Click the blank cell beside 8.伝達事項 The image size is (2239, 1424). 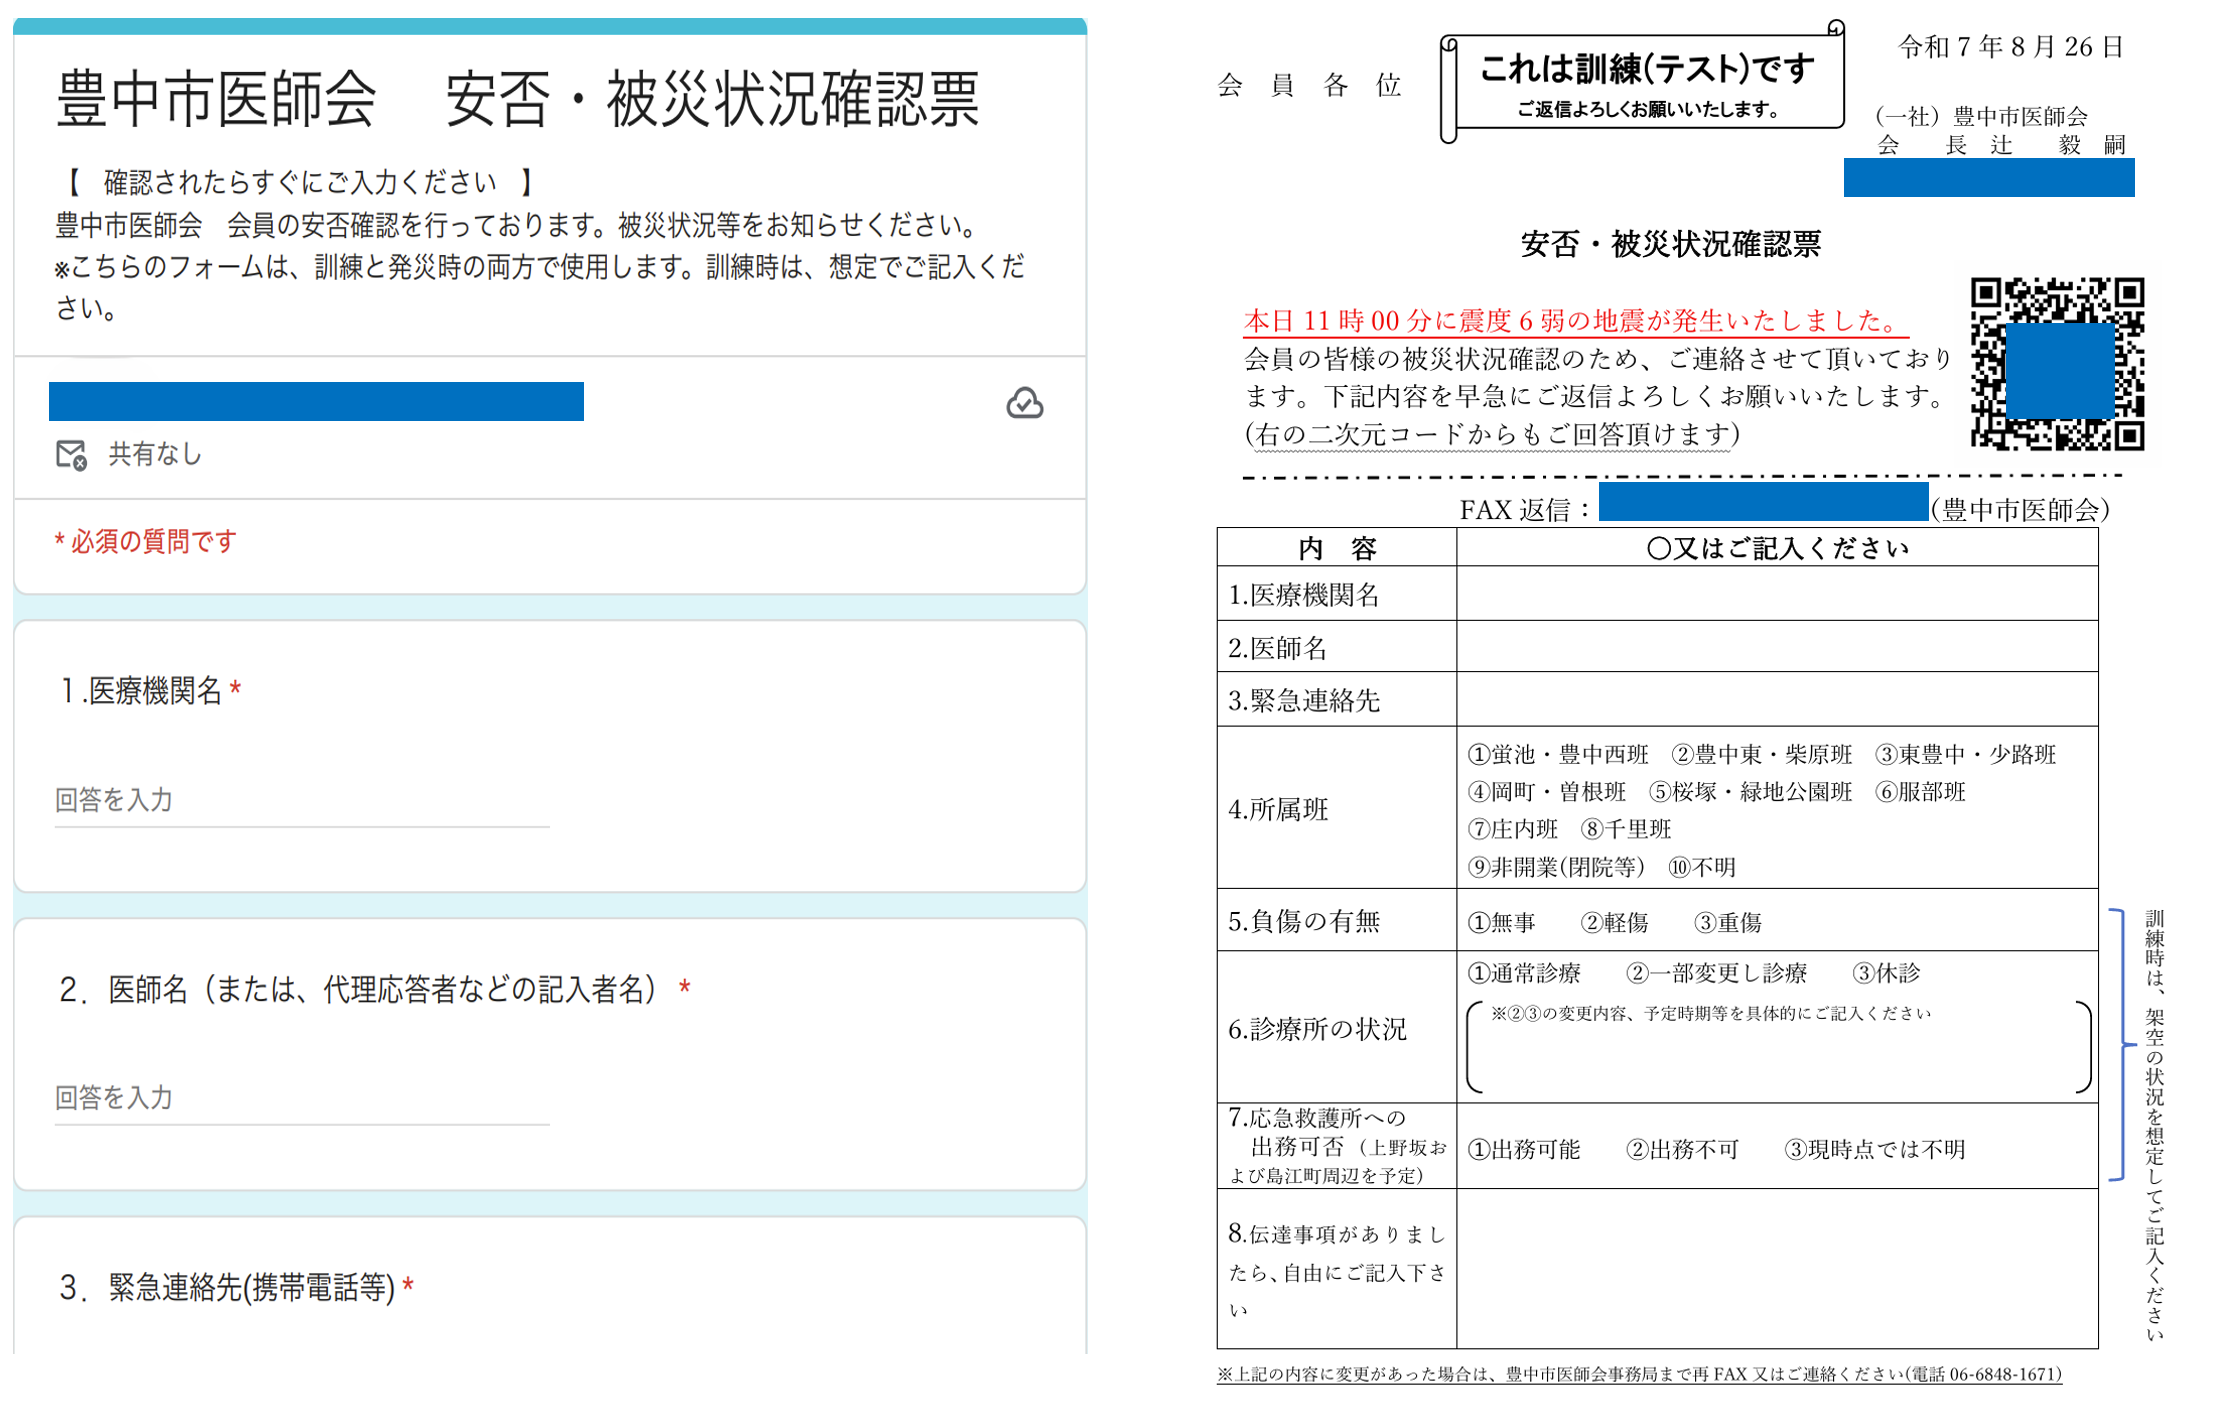tap(1776, 1269)
